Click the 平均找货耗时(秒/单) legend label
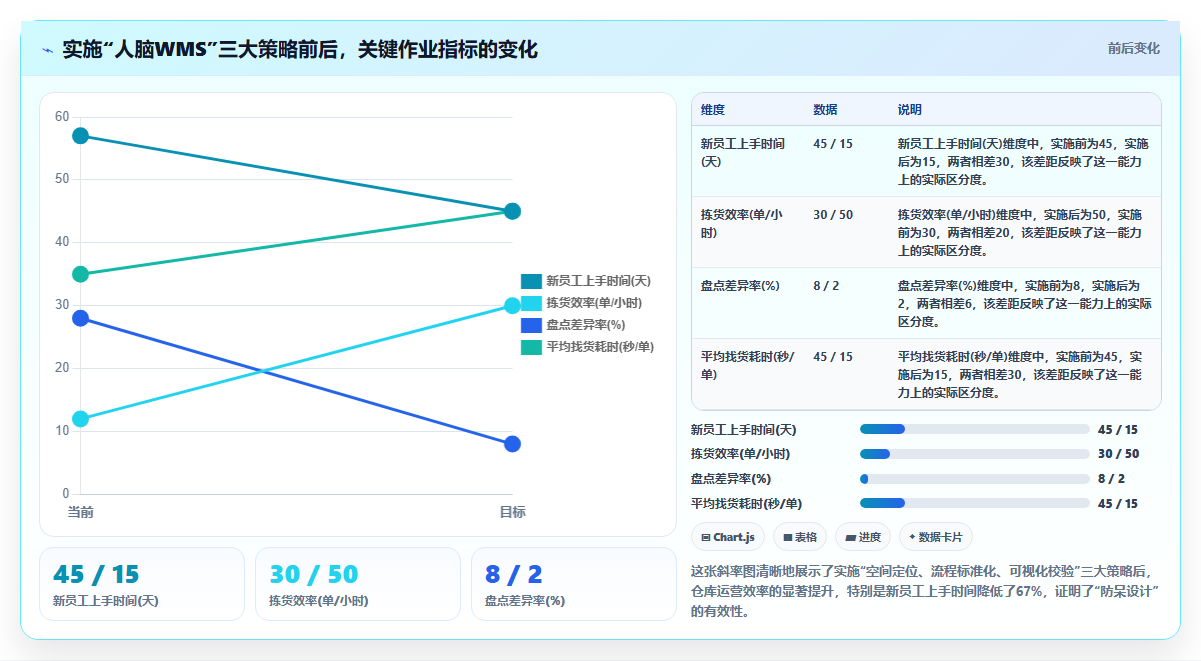Screen dimensions: 1201x661 point(600,347)
